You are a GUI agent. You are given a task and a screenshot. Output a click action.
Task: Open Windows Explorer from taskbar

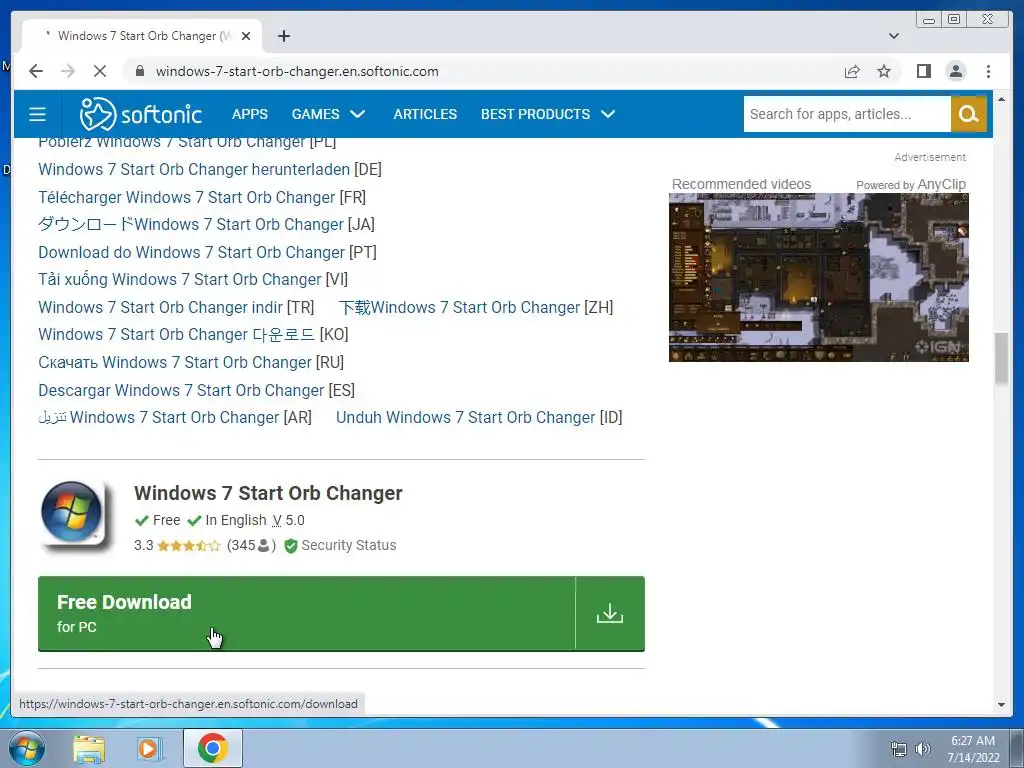pos(89,748)
